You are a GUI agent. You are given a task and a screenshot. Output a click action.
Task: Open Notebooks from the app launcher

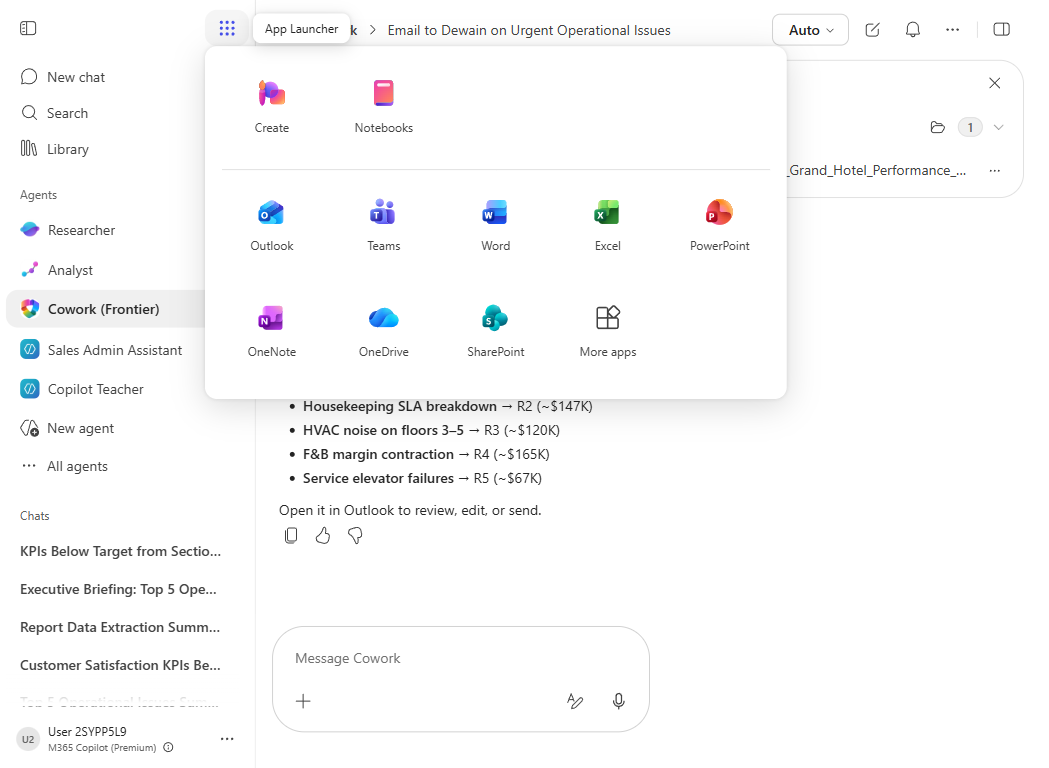pyautogui.click(x=383, y=106)
